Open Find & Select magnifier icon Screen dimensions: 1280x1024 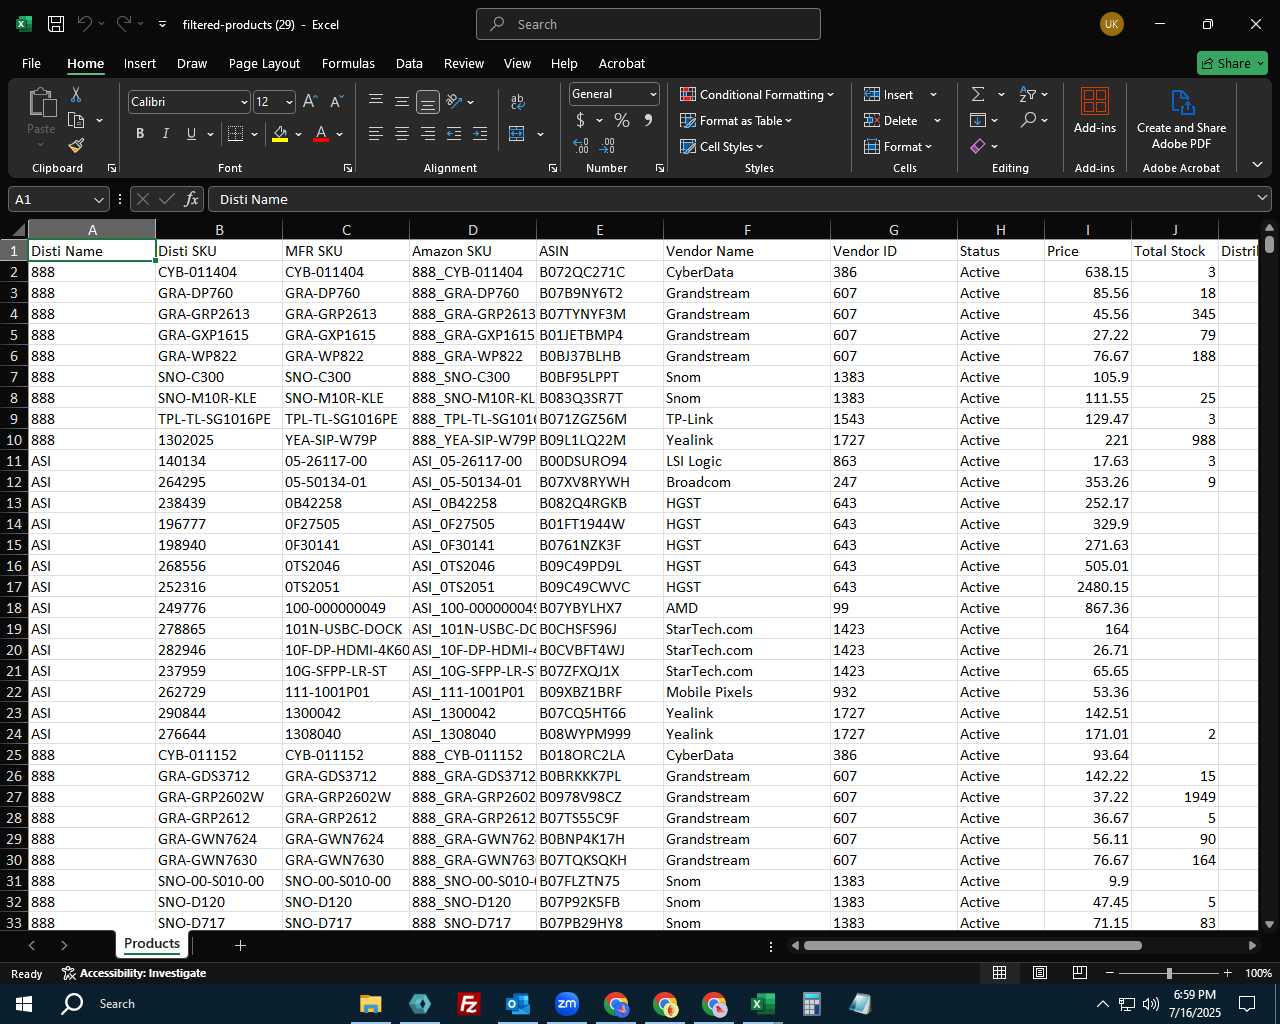(x=1028, y=120)
